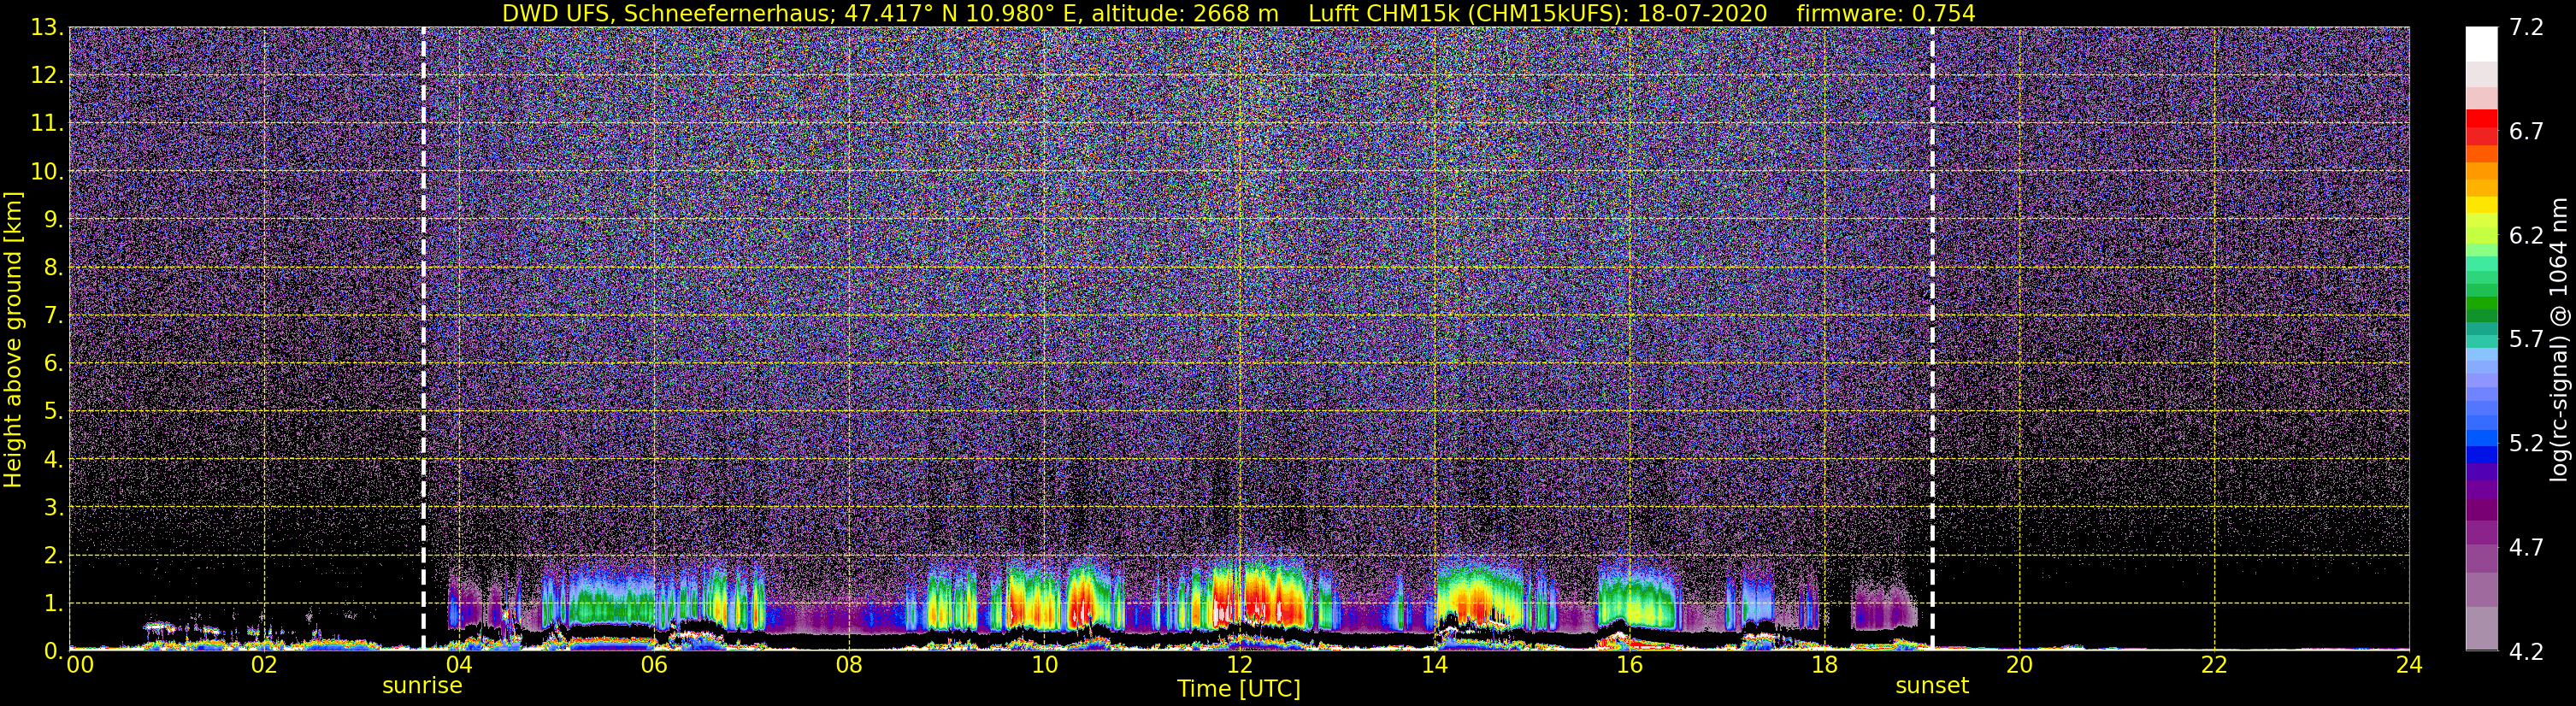Click the height axis tick label '7.'
The image size is (2576, 706).
click(x=53, y=316)
